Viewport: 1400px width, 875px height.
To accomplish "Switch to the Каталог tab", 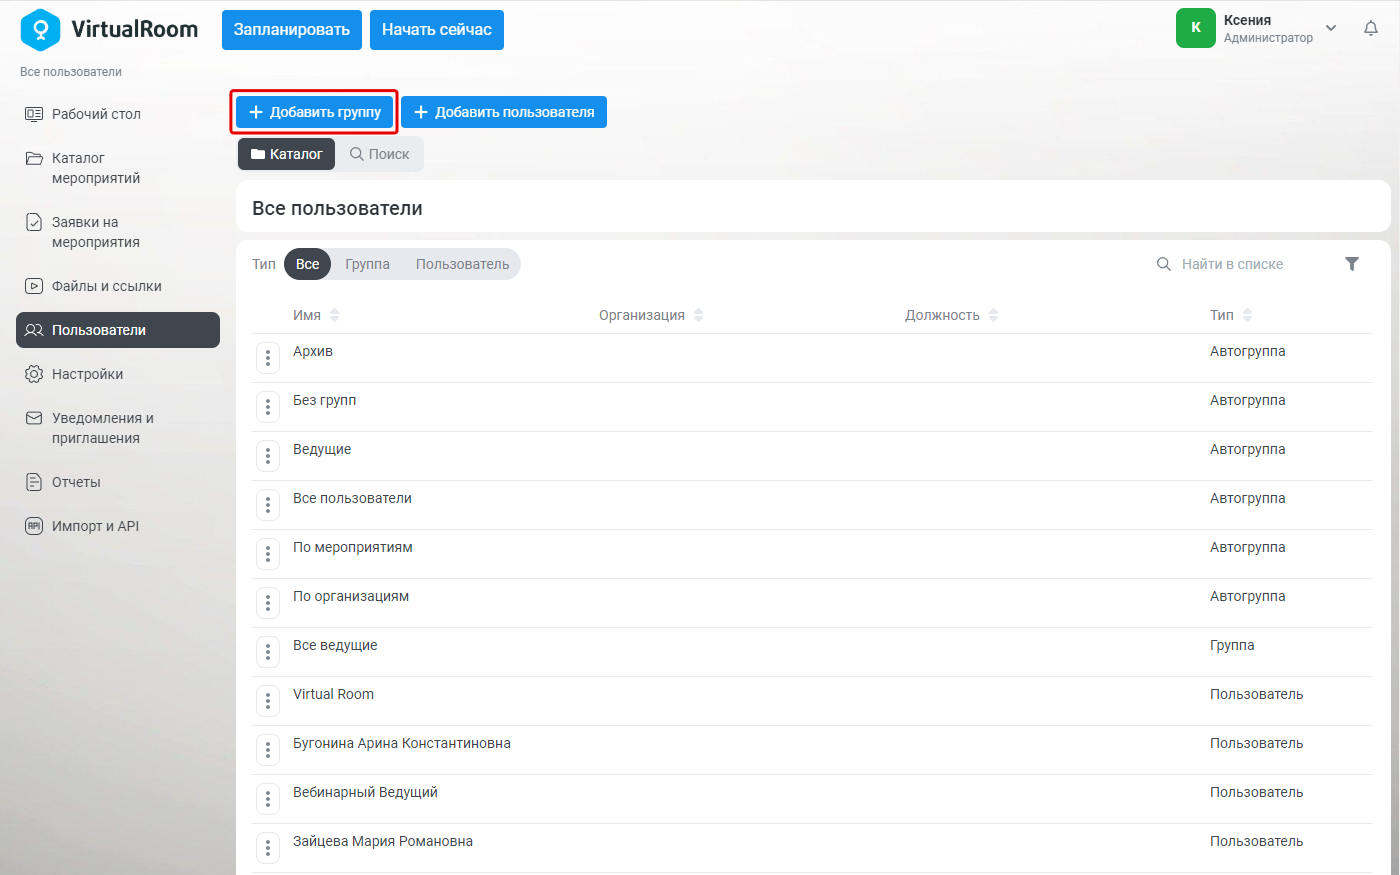I will click(x=286, y=154).
